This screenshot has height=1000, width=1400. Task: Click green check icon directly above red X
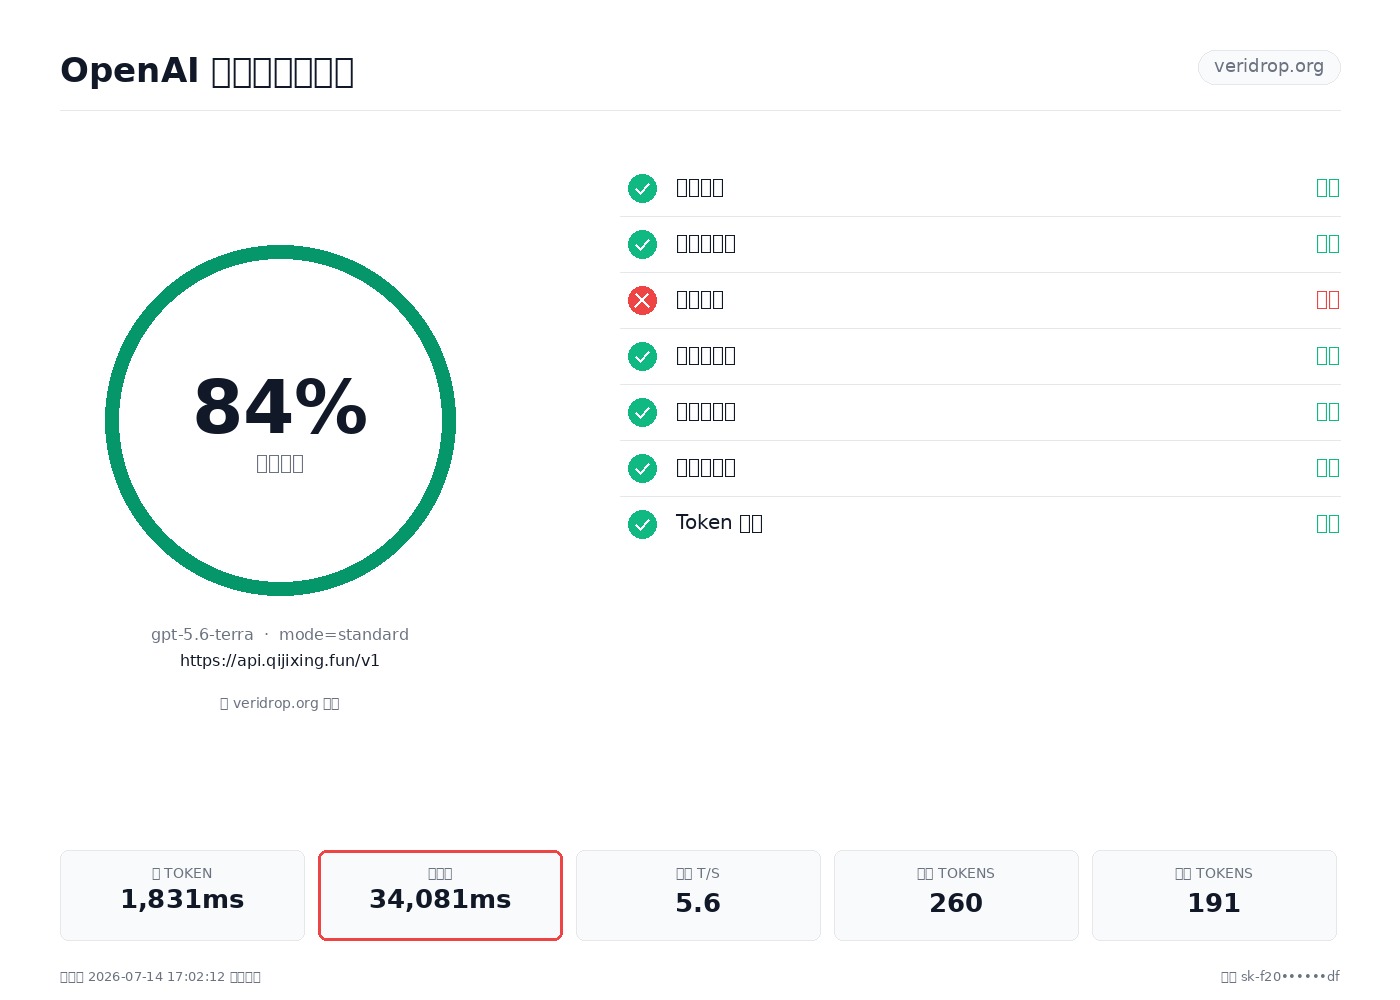(642, 244)
